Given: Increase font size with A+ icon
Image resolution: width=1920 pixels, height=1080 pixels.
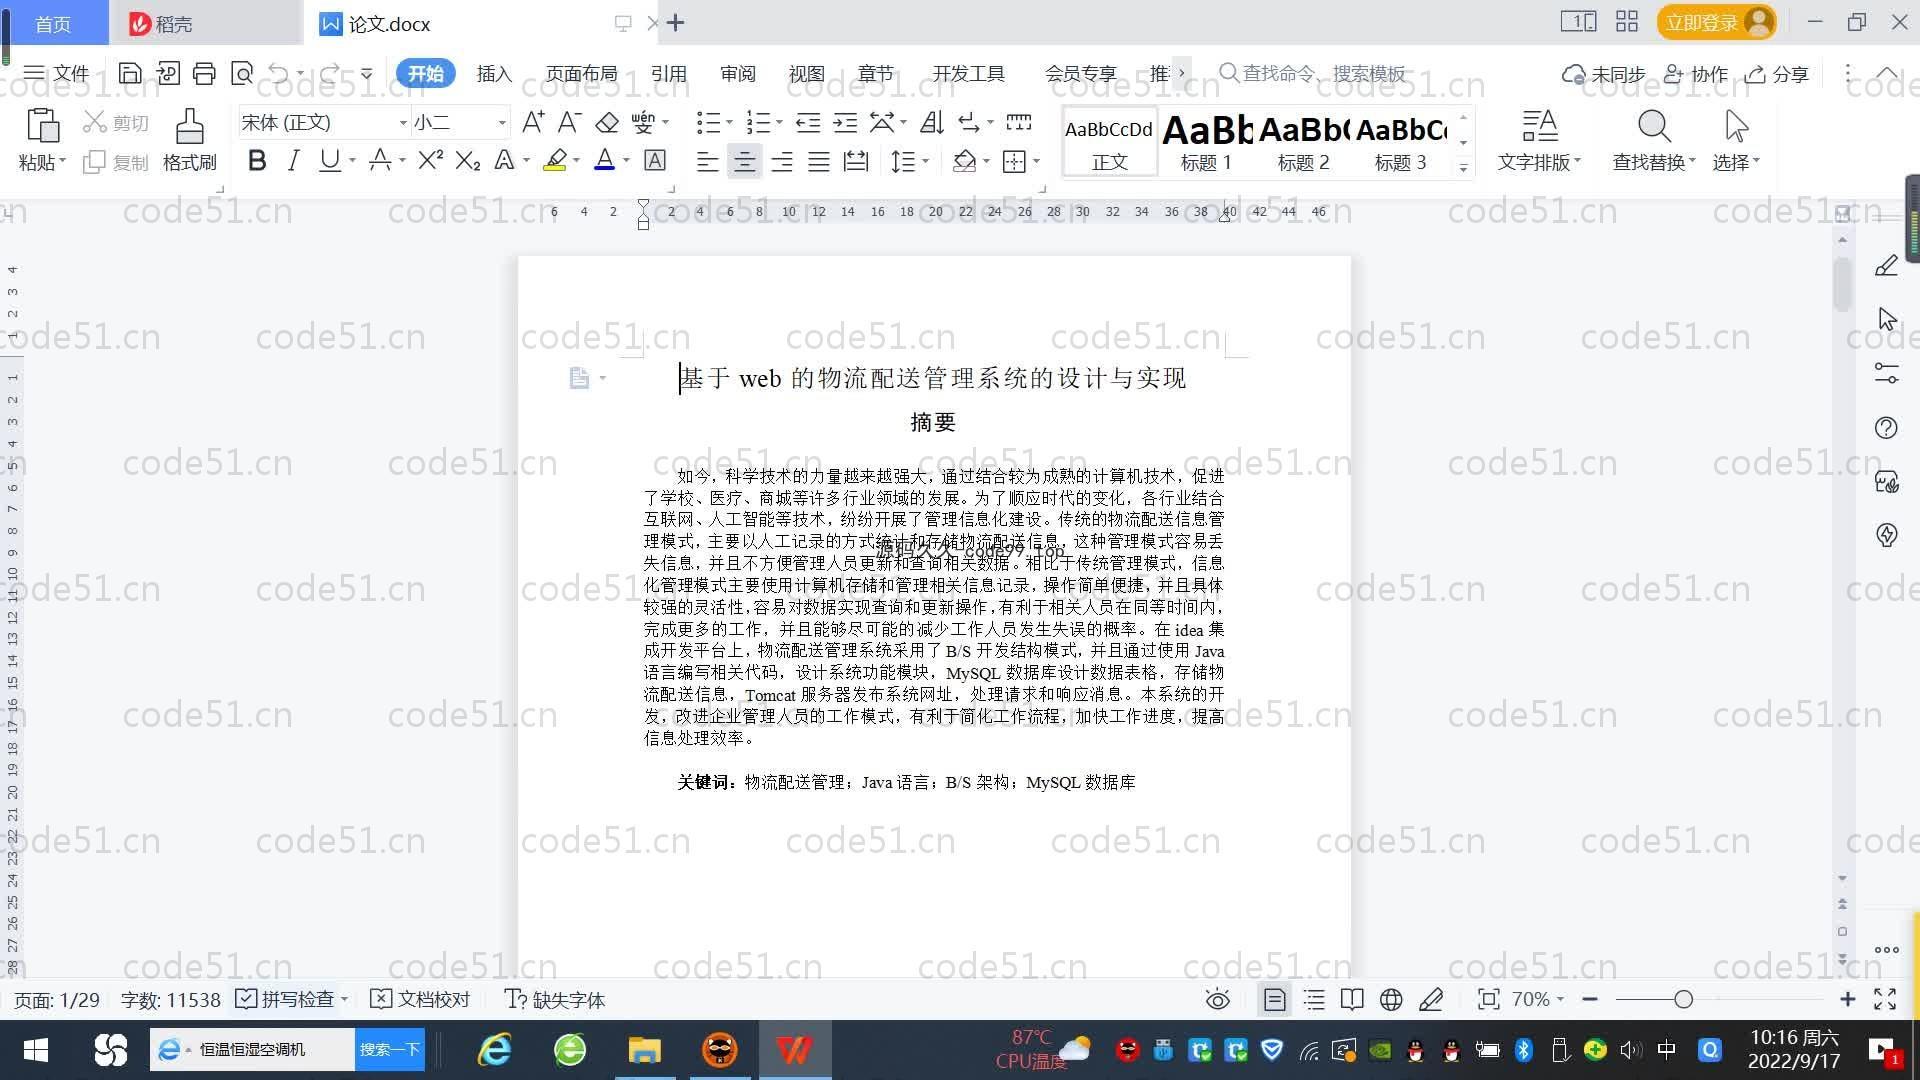Looking at the screenshot, I should click(533, 122).
